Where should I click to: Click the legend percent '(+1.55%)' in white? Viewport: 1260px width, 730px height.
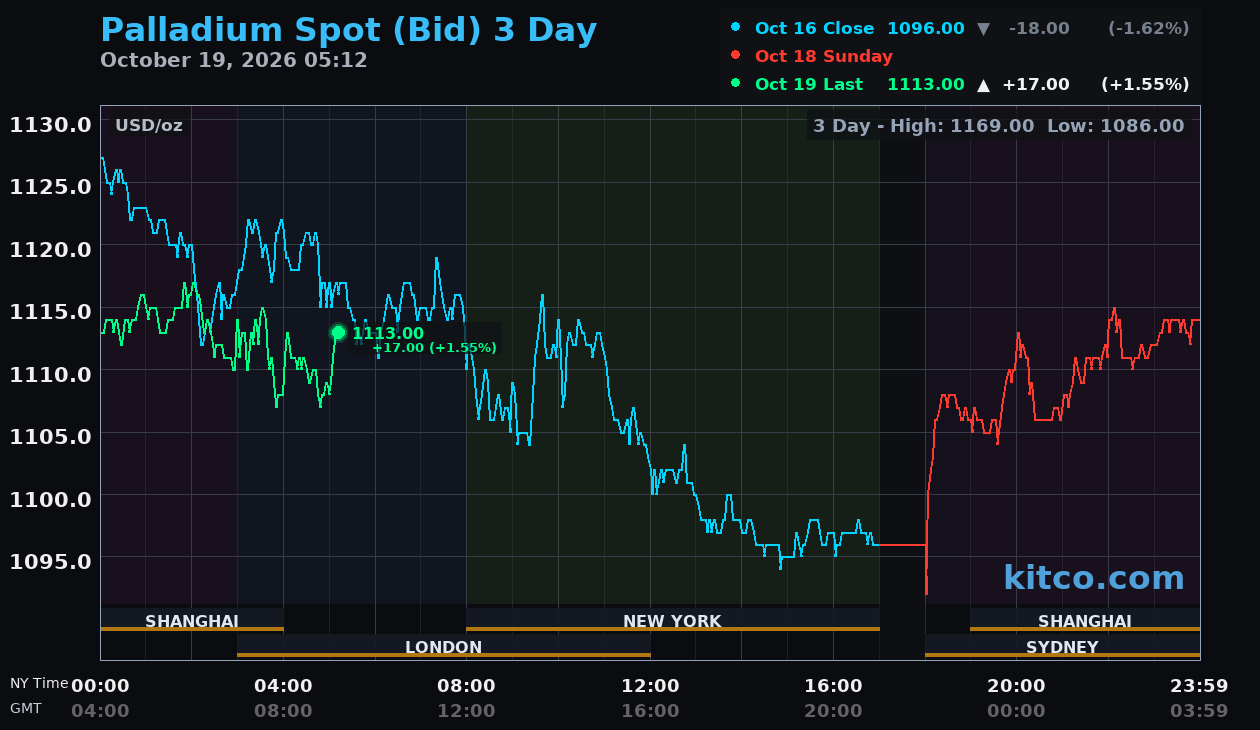pyautogui.click(x=1145, y=85)
